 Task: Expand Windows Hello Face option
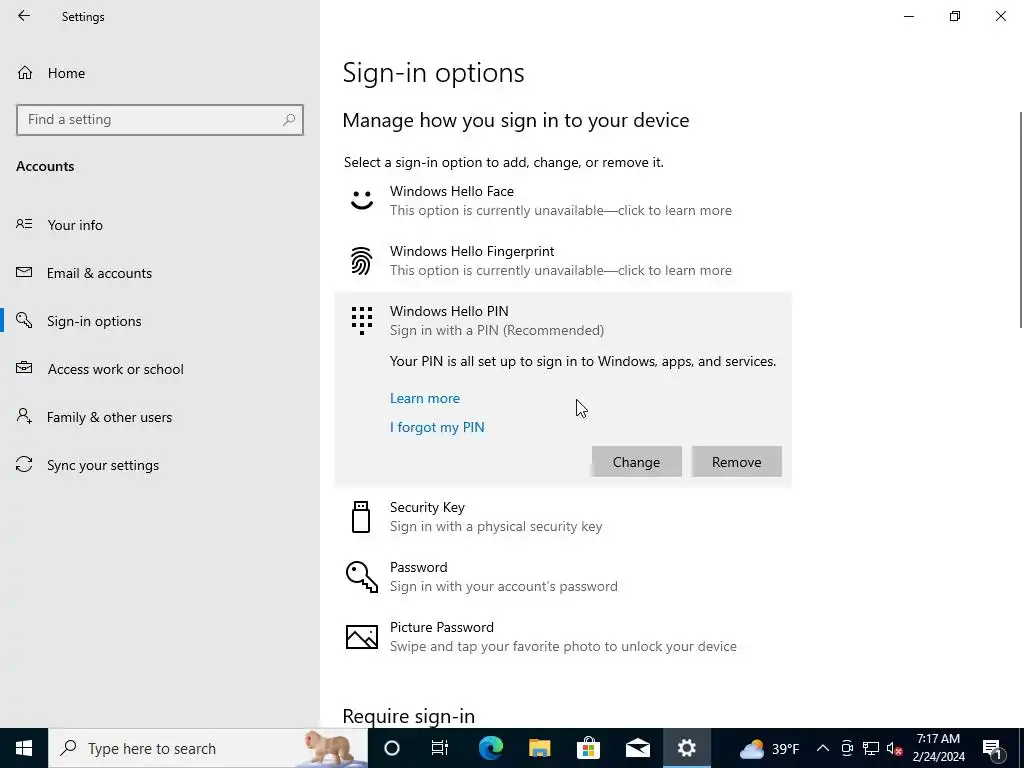click(563, 200)
